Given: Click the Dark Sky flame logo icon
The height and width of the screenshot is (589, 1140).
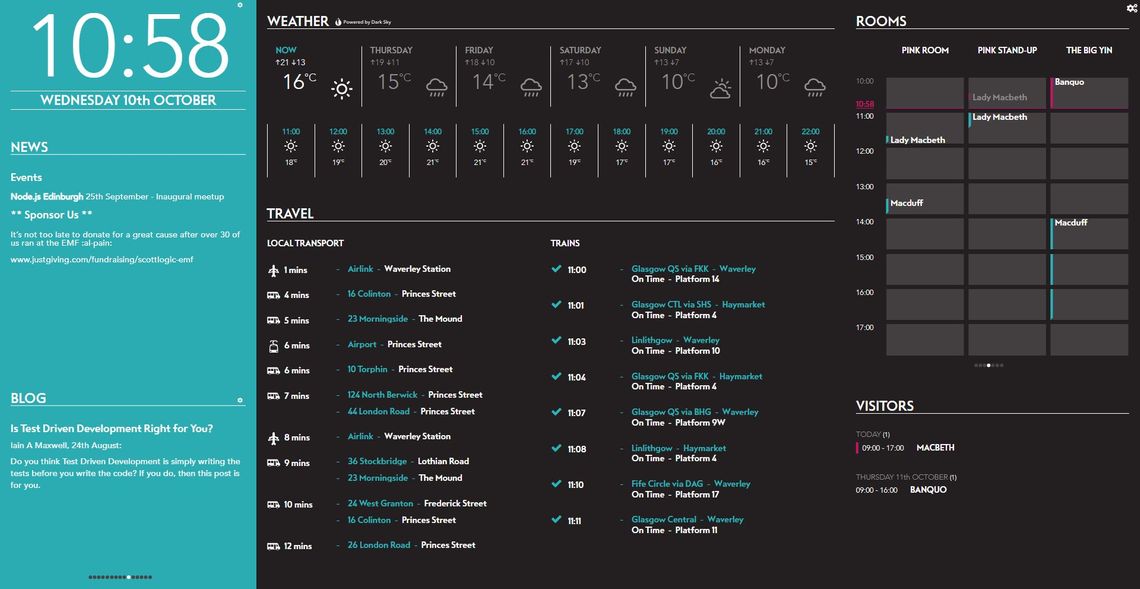Looking at the screenshot, I should click(x=338, y=22).
